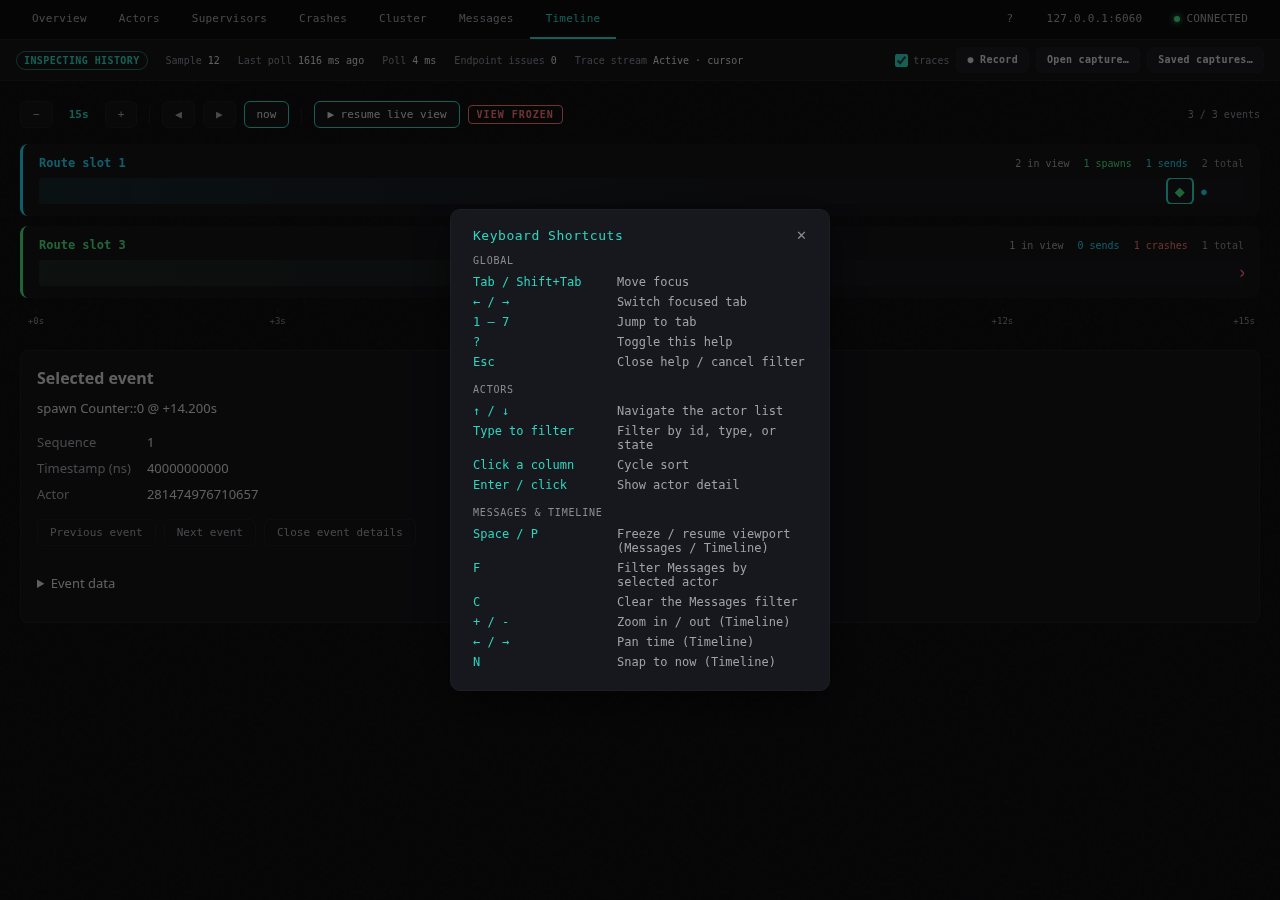Select the Timeline tab
Screen dimensions: 1280x900
click(x=573, y=18)
